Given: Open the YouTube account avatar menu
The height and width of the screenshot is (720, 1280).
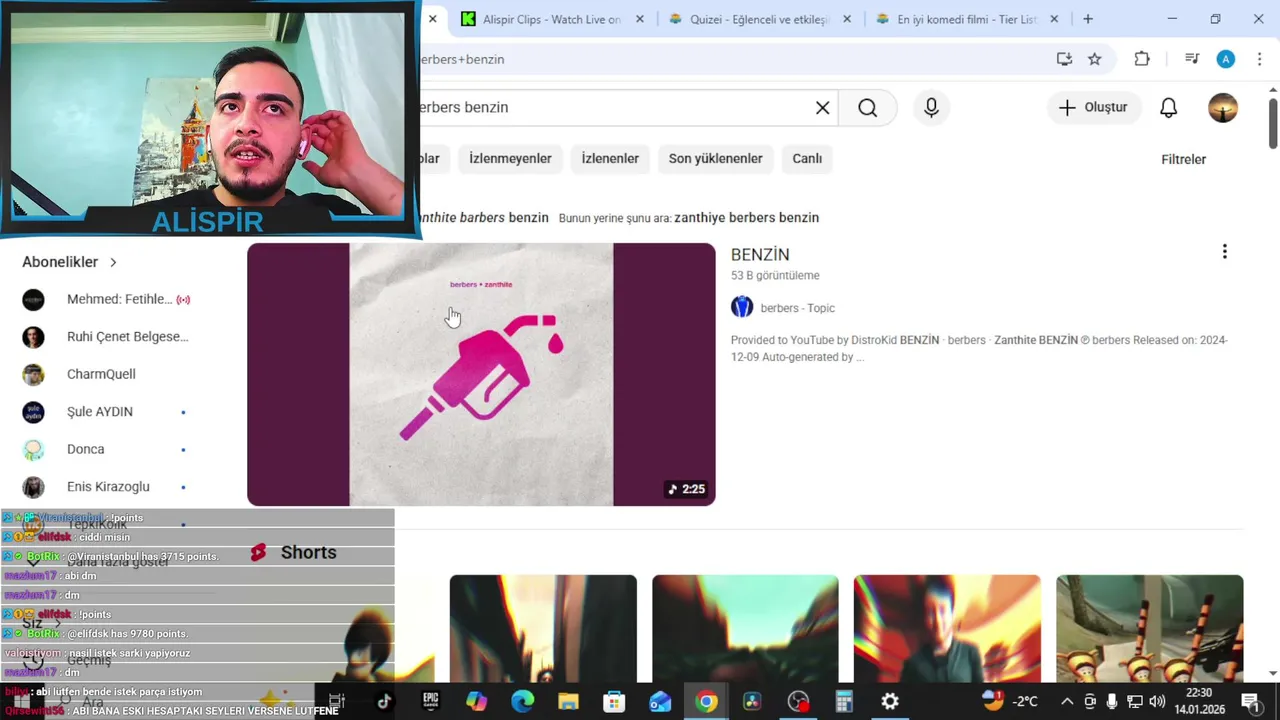Looking at the screenshot, I should (x=1222, y=108).
